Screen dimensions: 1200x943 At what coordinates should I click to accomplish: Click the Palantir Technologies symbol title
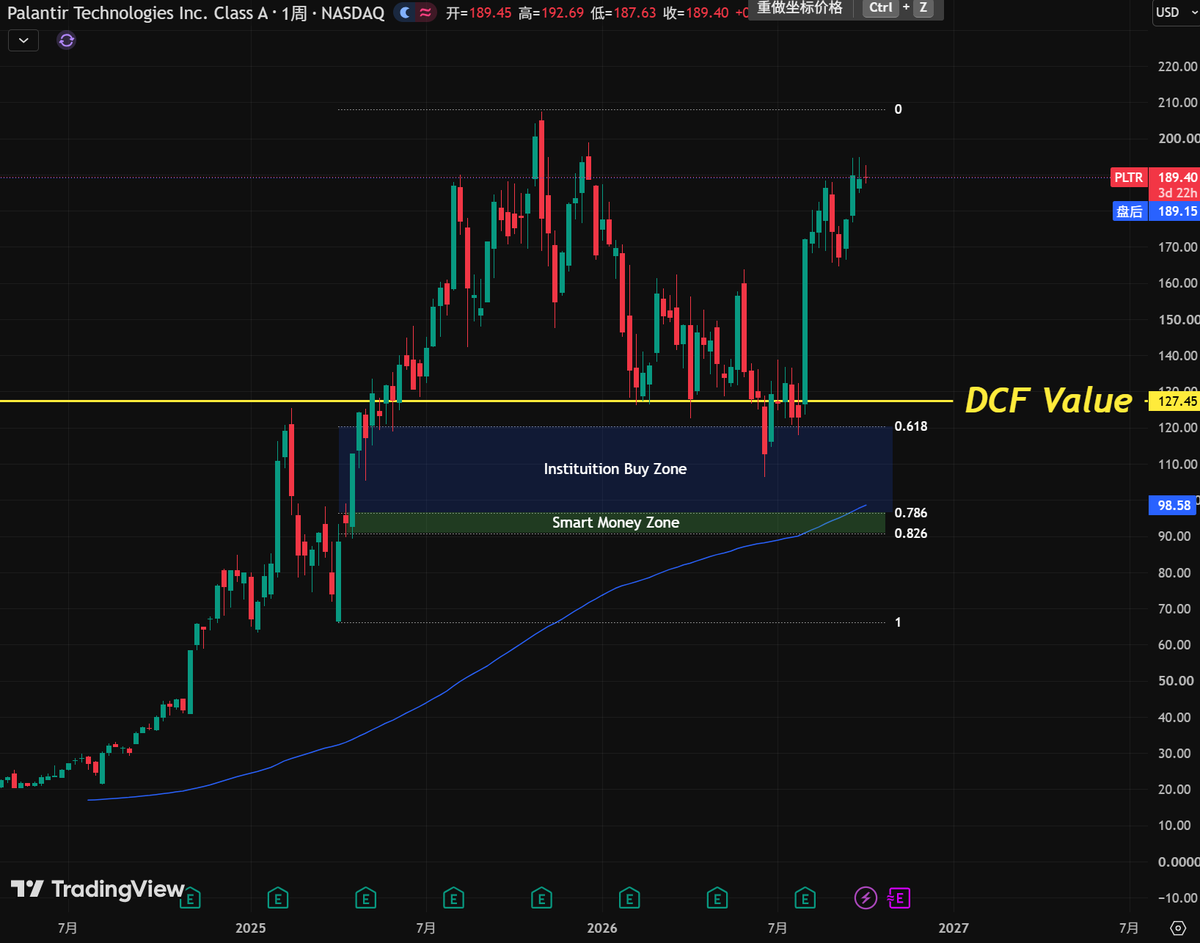[x=135, y=12]
